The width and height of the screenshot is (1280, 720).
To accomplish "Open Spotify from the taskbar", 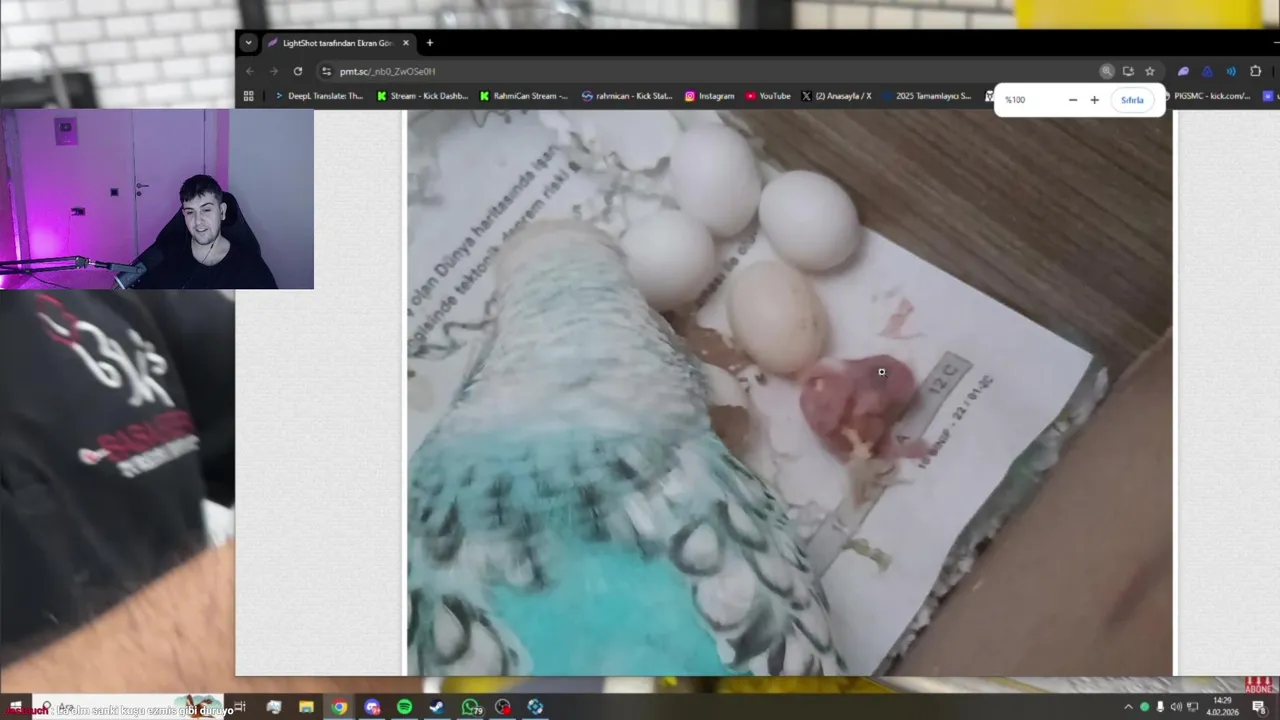I will (x=404, y=707).
